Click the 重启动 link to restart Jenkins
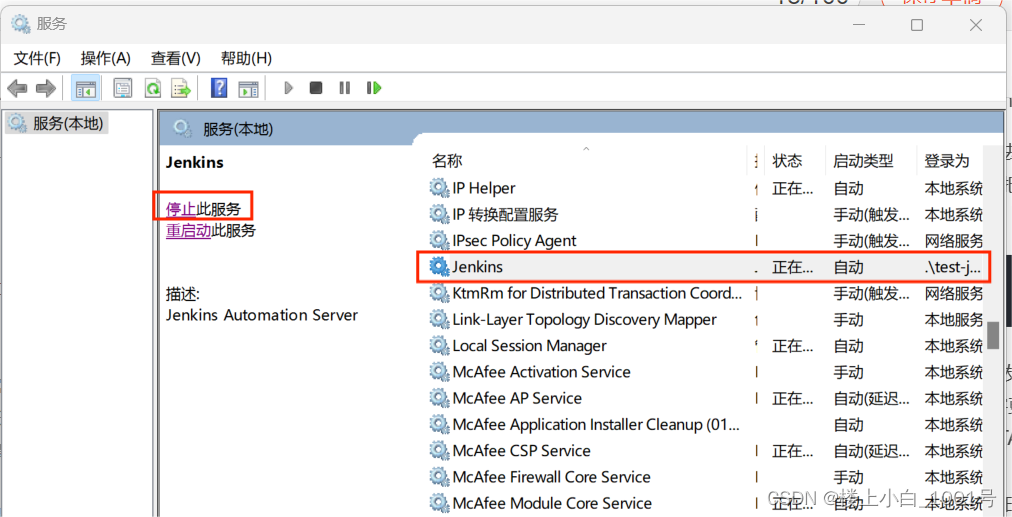This screenshot has height=517, width=1012. [188, 230]
